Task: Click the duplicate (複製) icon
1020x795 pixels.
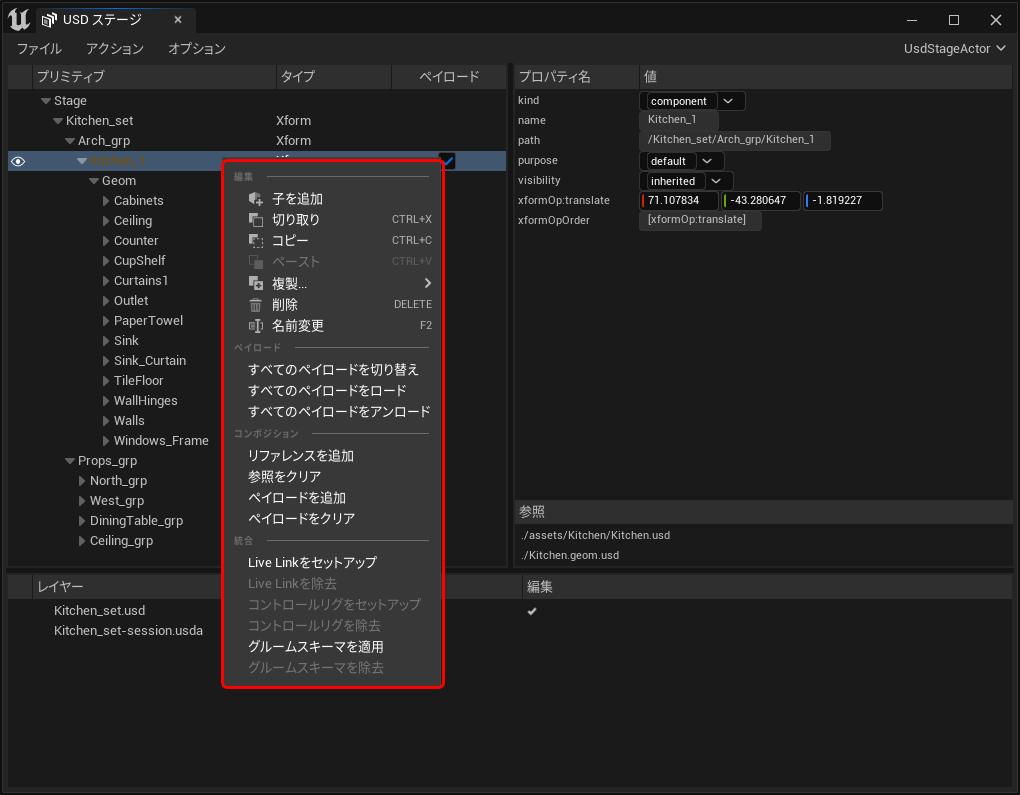Action: click(x=255, y=284)
